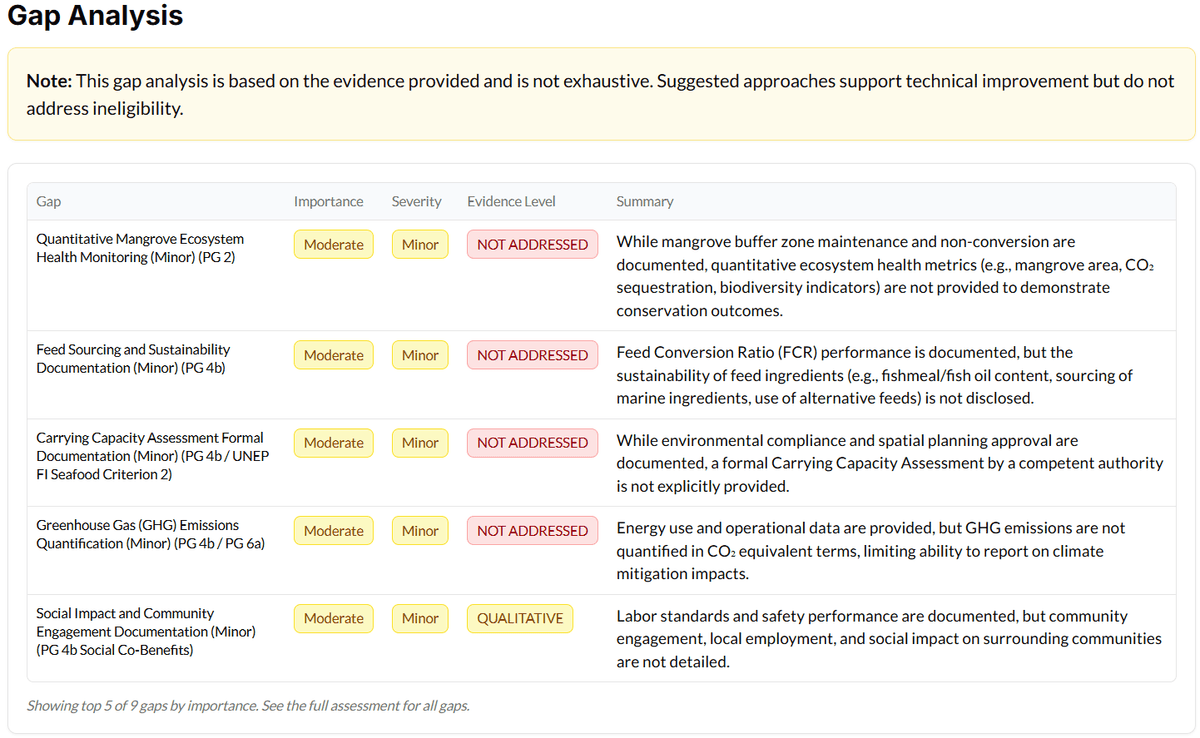This screenshot has width=1200, height=738.
Task: Click the Quantitative Mangrove Ecosystem Health Monitoring gap name
Action: 140,248
